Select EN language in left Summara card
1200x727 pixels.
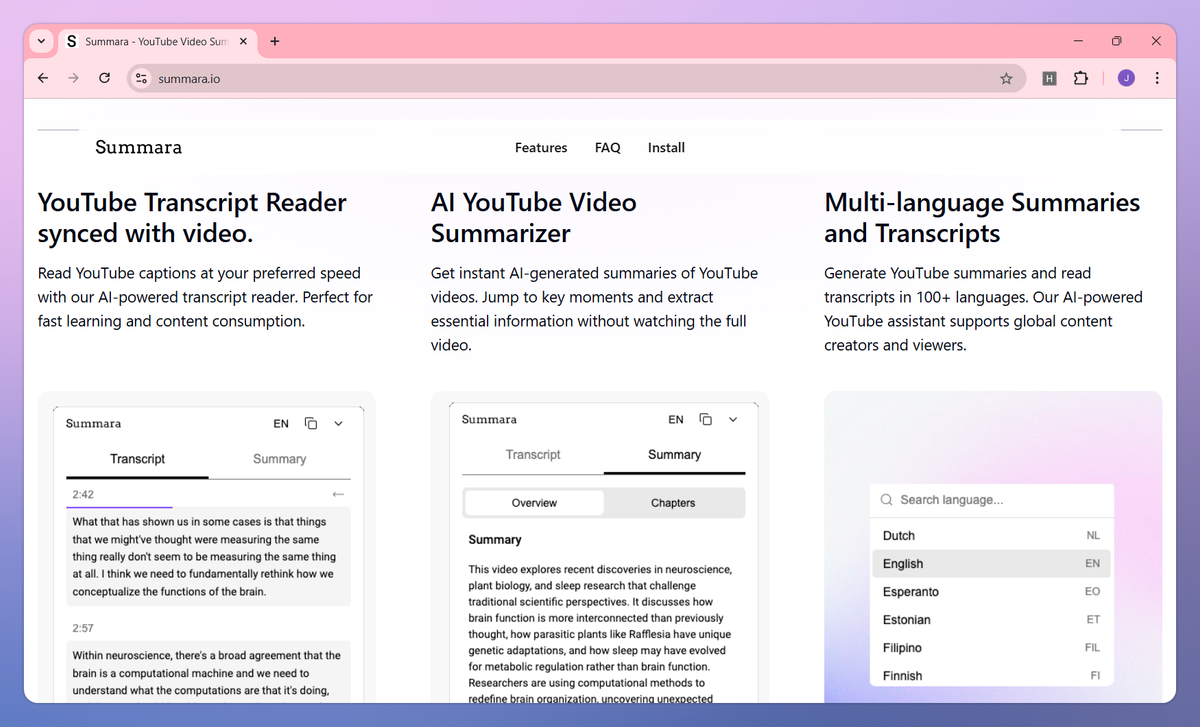point(281,424)
